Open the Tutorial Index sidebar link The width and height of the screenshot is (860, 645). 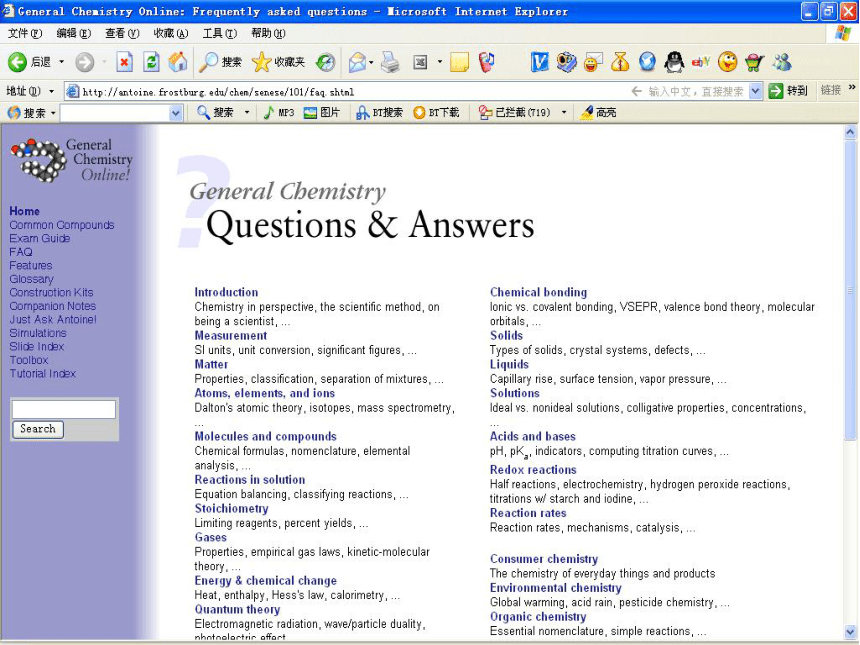[42, 374]
